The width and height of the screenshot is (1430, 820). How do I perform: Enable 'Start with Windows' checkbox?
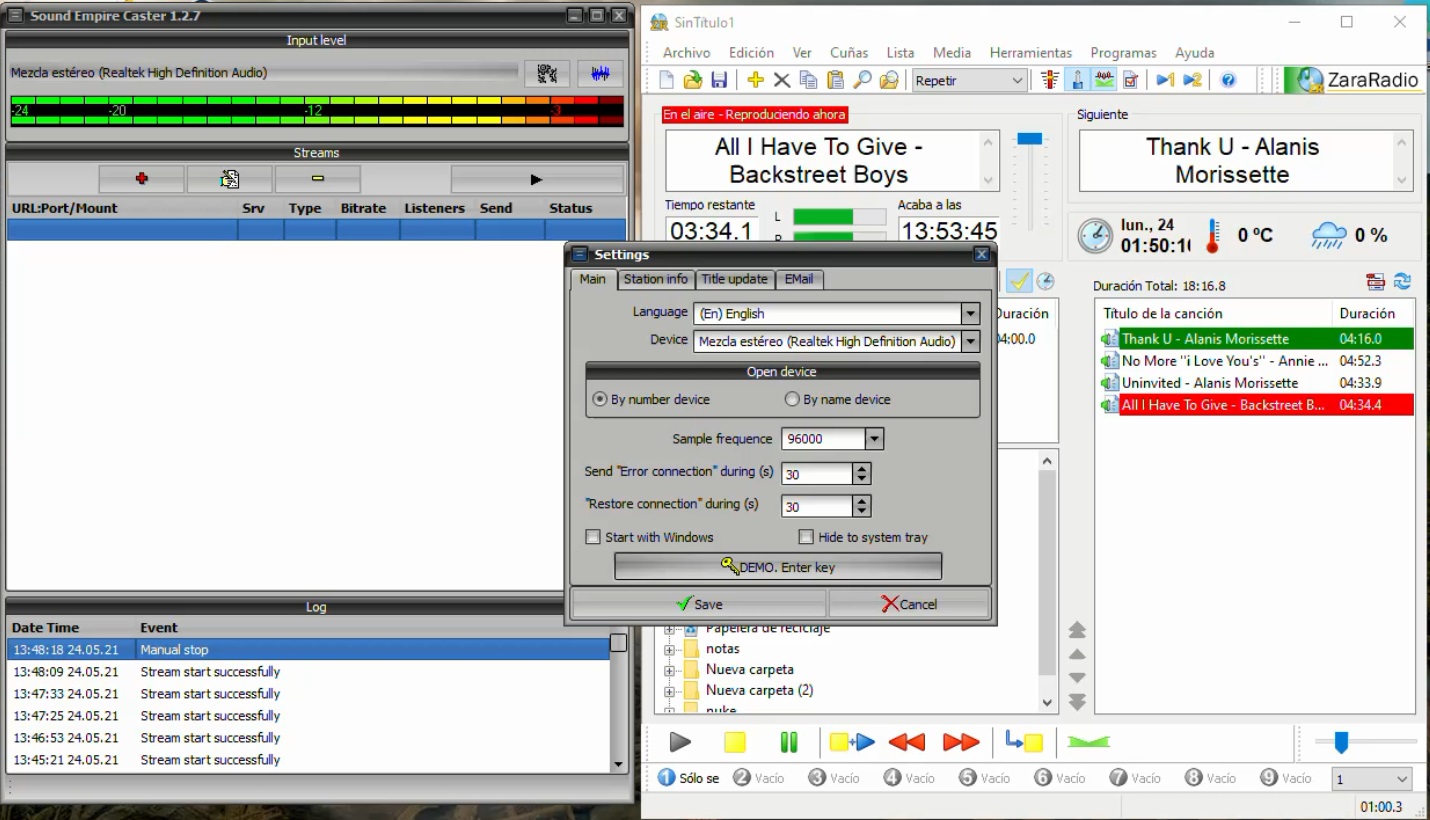[x=593, y=537]
